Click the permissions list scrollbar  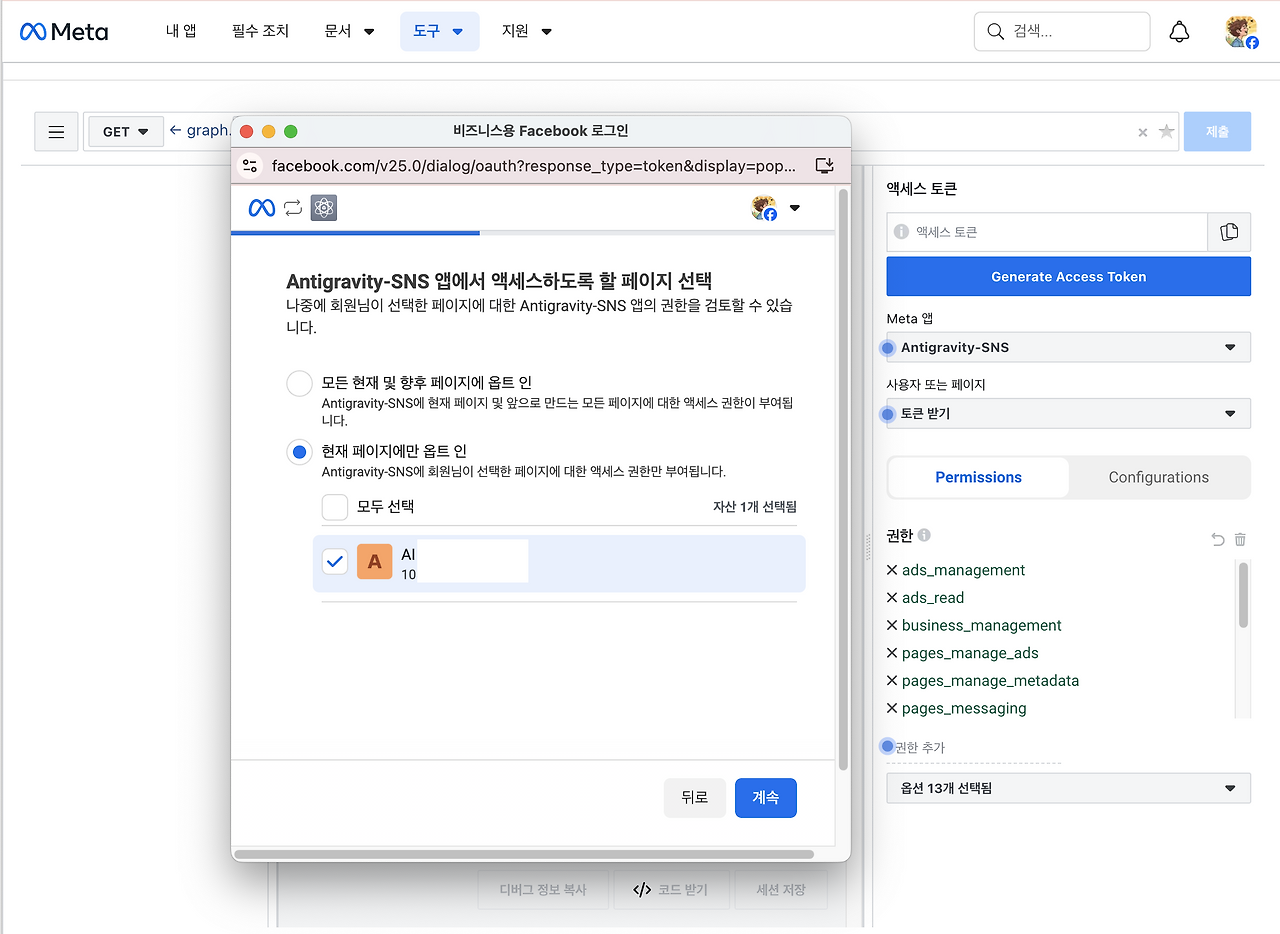click(x=1243, y=595)
